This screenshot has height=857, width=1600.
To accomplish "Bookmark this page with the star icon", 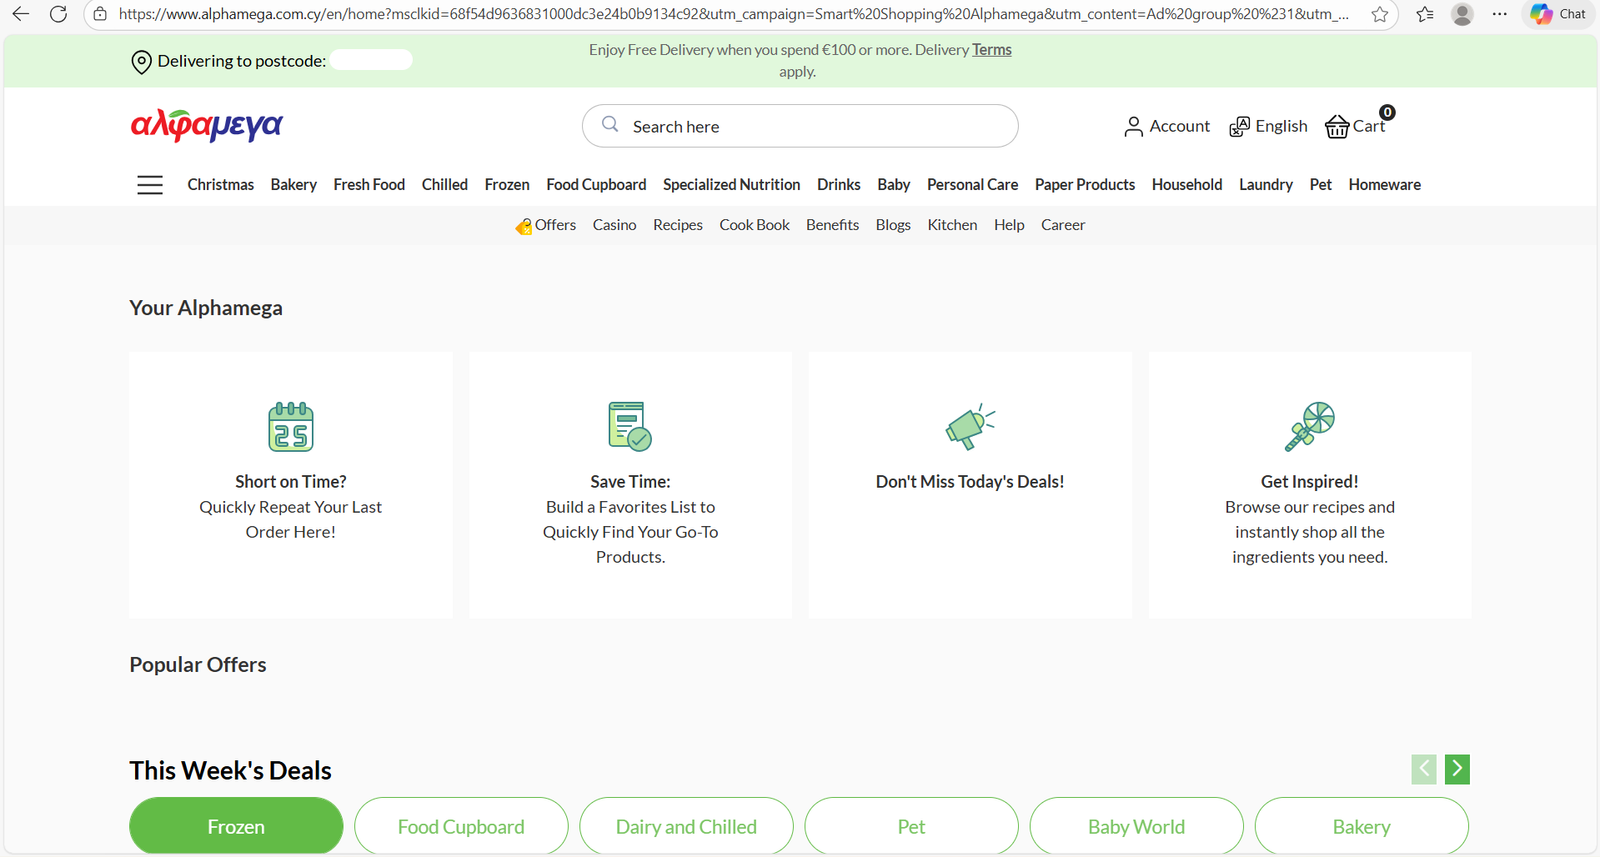I will [x=1380, y=14].
